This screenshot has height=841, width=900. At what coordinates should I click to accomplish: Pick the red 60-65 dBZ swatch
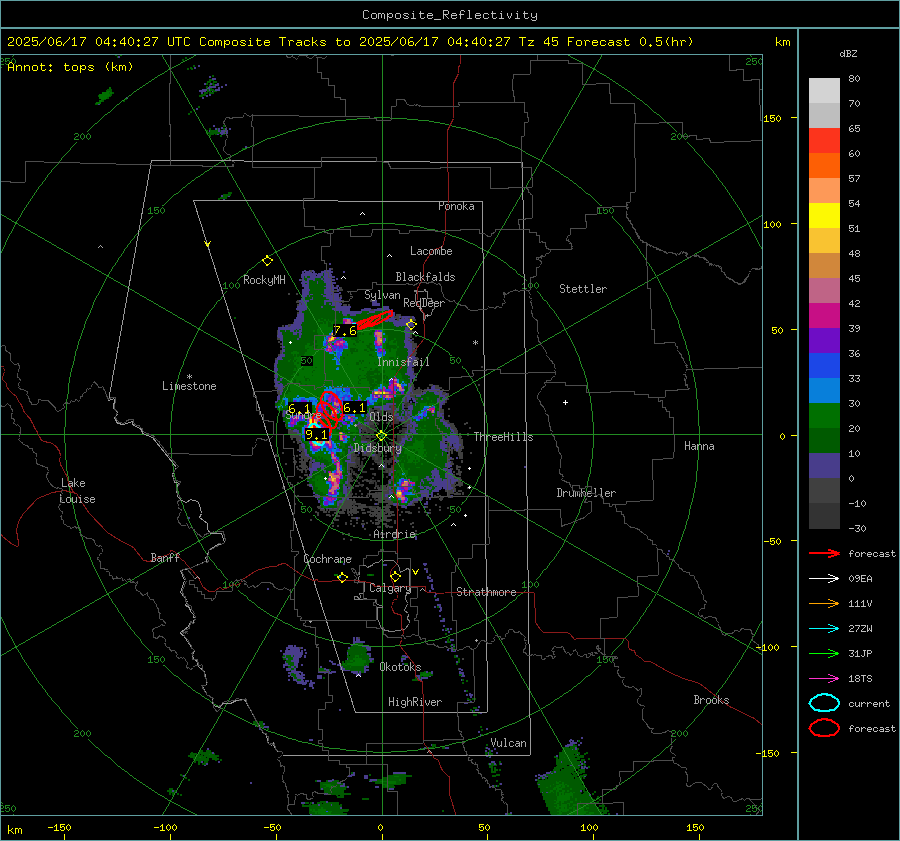click(824, 141)
